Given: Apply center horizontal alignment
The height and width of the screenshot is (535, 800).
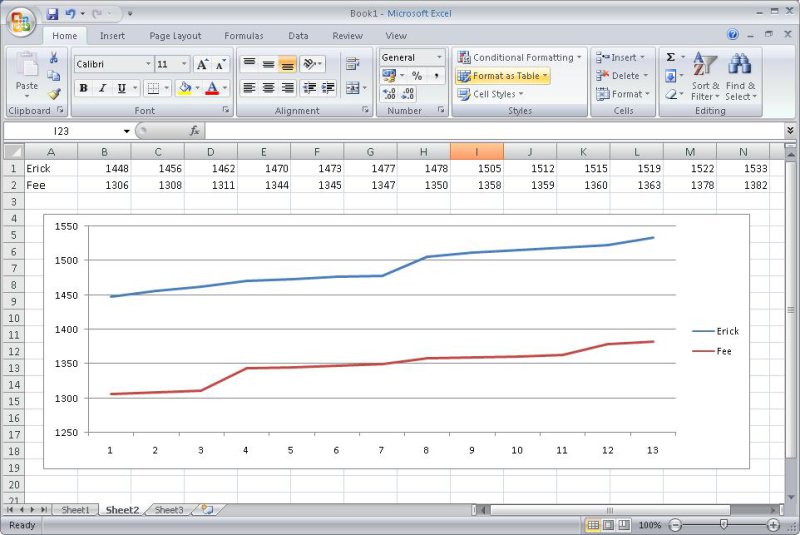Looking at the screenshot, I should pos(268,88).
